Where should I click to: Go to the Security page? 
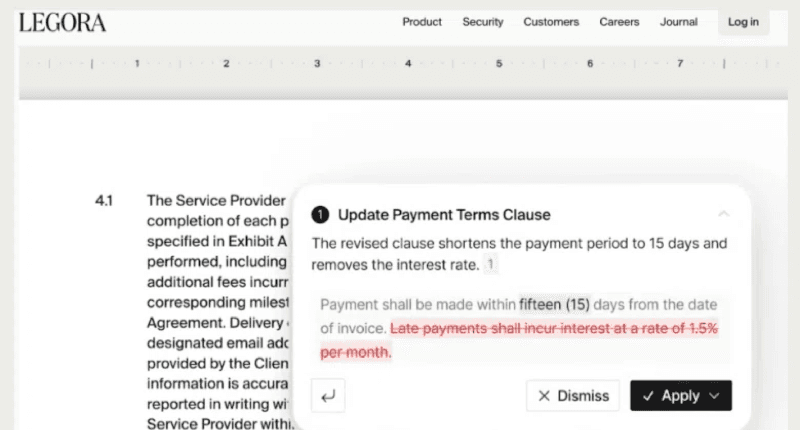pyautogui.click(x=483, y=22)
